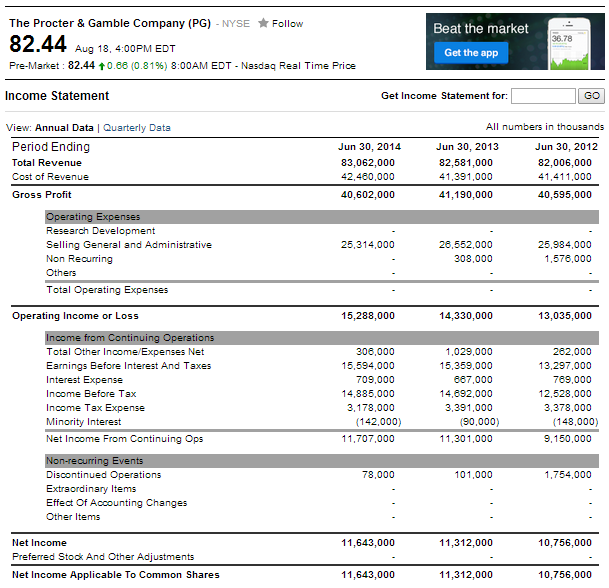Click the Income Statement heading
Image resolution: width=609 pixels, height=588 pixels.
57,96
